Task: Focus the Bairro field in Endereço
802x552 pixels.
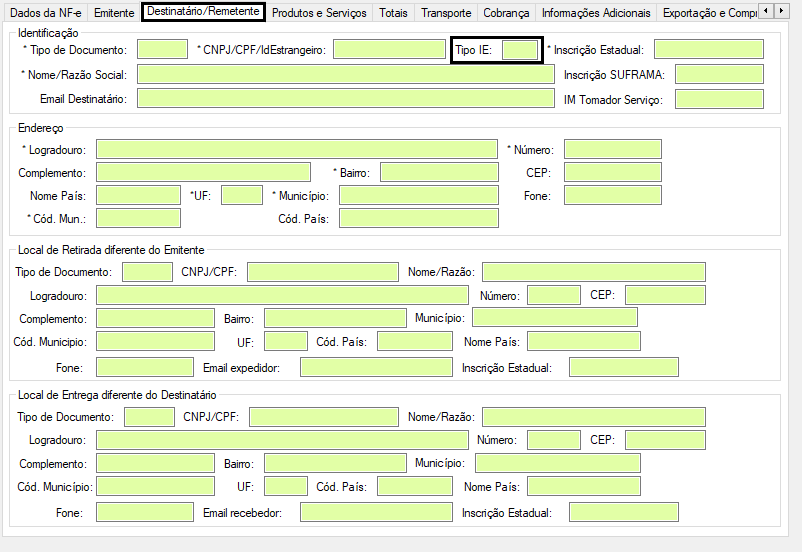Action: (439, 172)
